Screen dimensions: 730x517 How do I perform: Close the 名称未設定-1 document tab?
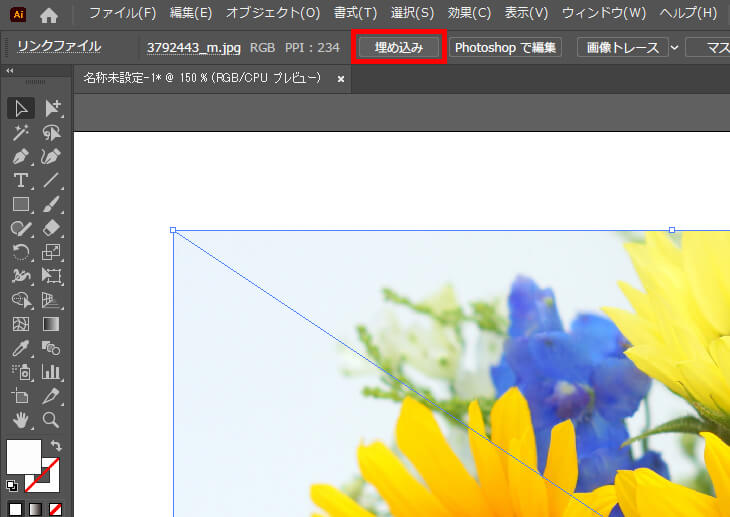tap(341, 79)
